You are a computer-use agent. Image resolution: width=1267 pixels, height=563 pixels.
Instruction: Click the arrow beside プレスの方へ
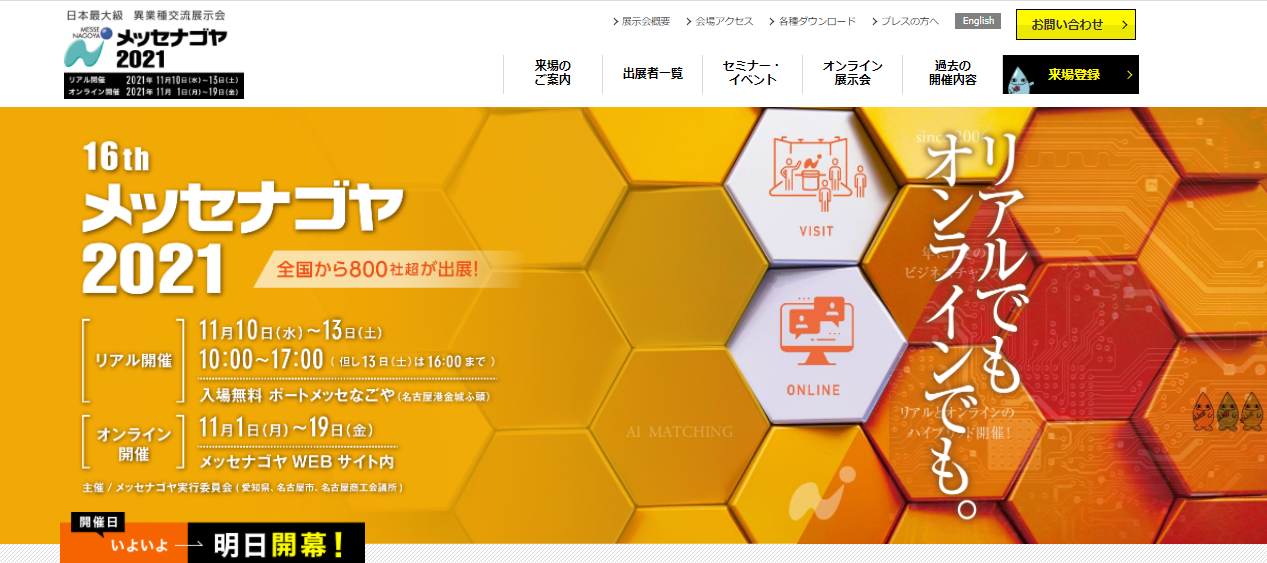coord(875,22)
